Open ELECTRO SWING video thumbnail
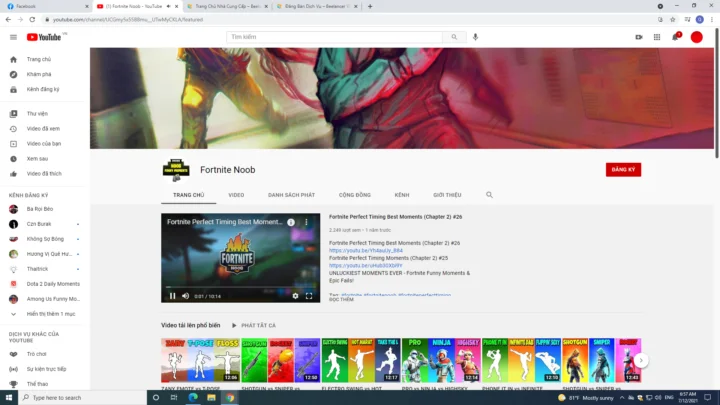 click(x=361, y=360)
